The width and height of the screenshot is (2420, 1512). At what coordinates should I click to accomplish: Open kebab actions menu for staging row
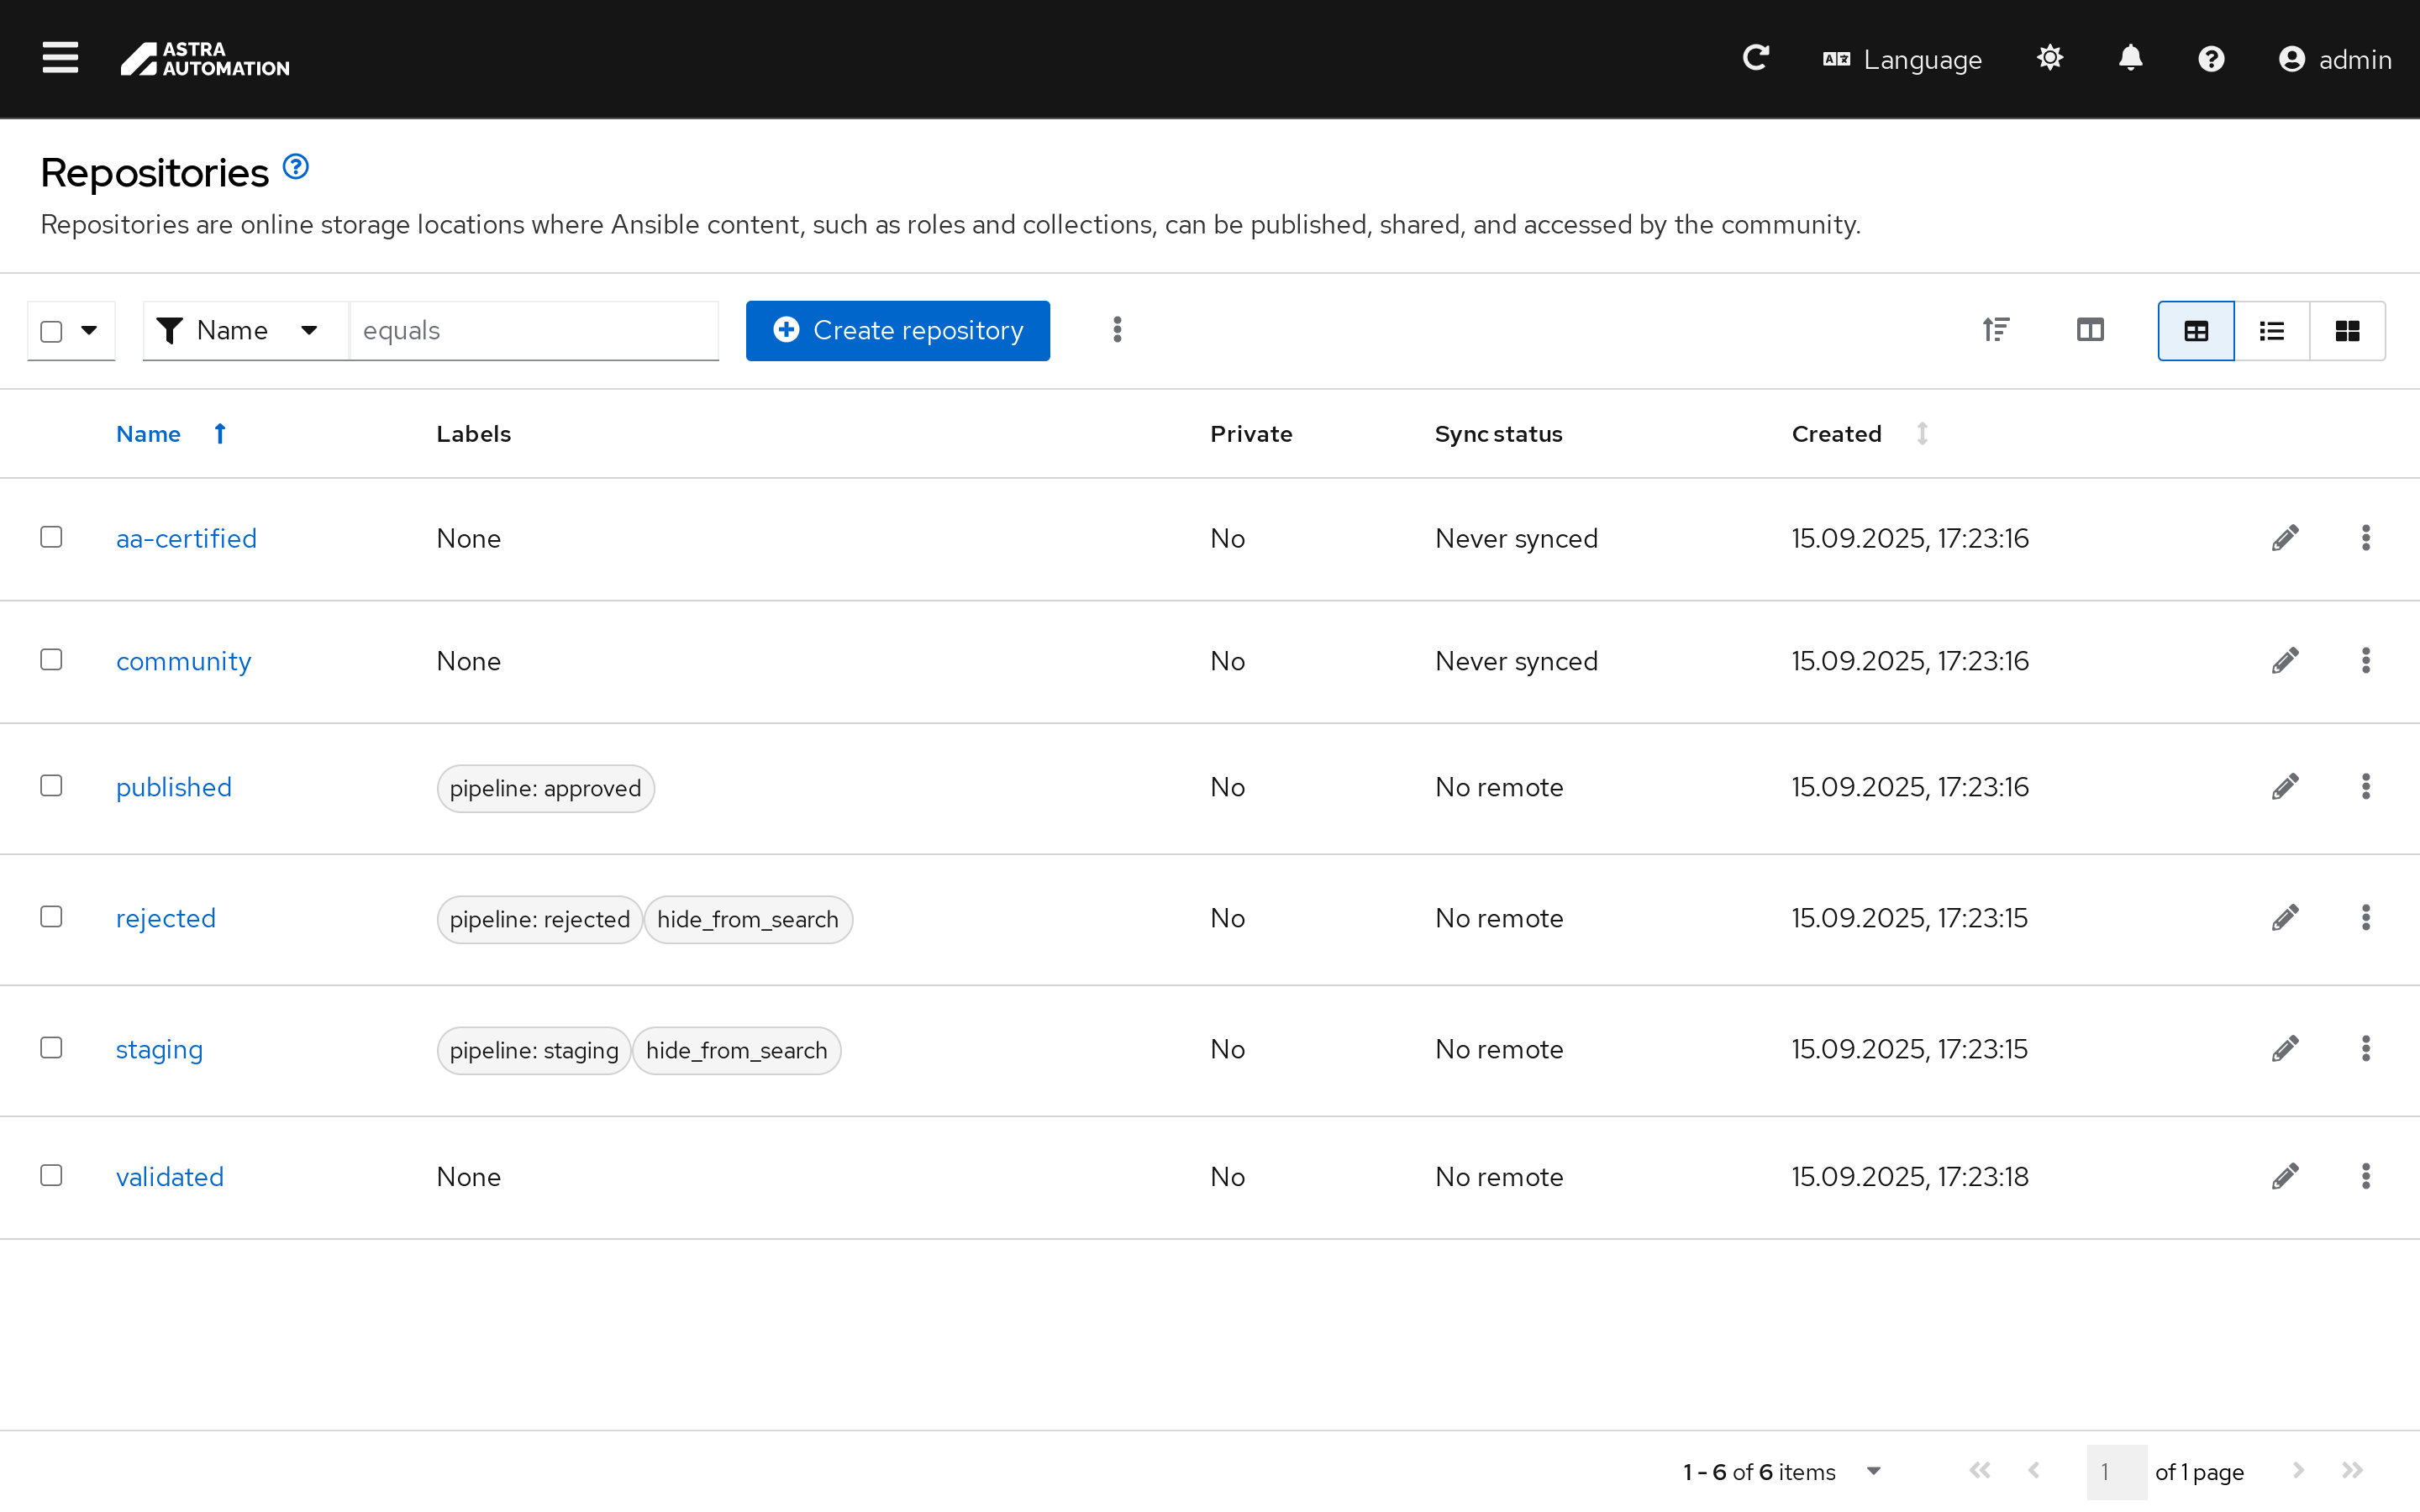(x=2365, y=1049)
